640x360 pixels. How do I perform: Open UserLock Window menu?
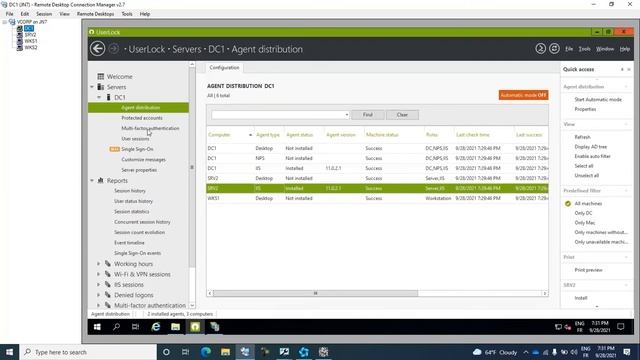pyautogui.click(x=605, y=49)
